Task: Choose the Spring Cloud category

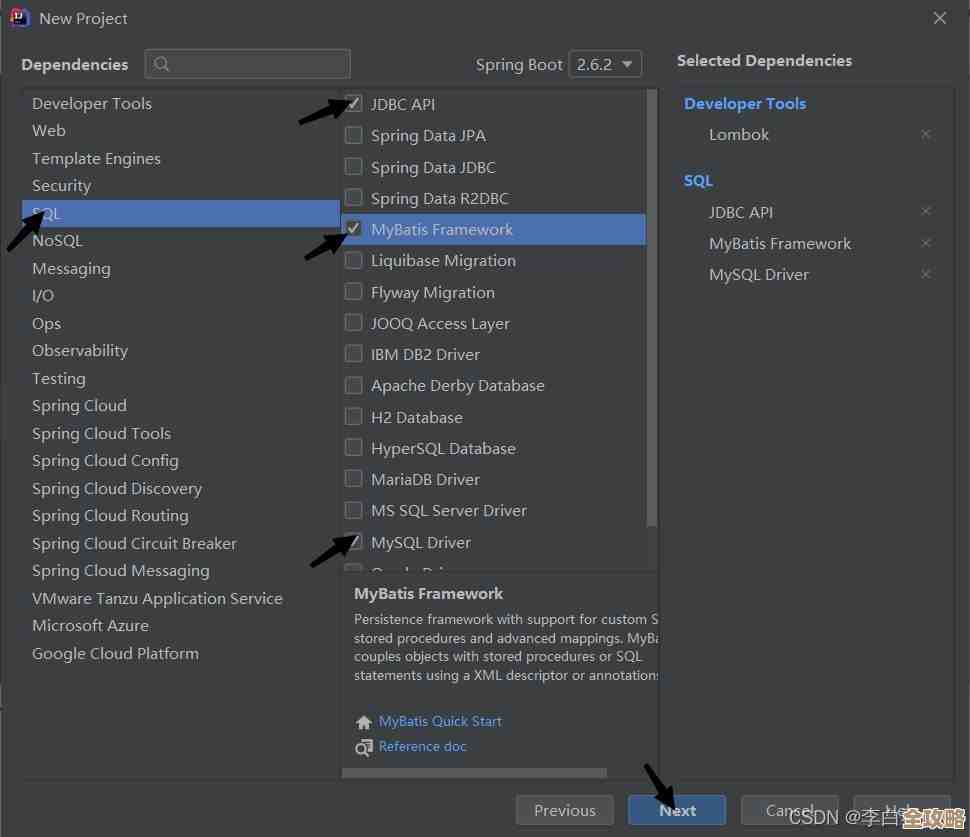Action: pyautogui.click(x=79, y=406)
